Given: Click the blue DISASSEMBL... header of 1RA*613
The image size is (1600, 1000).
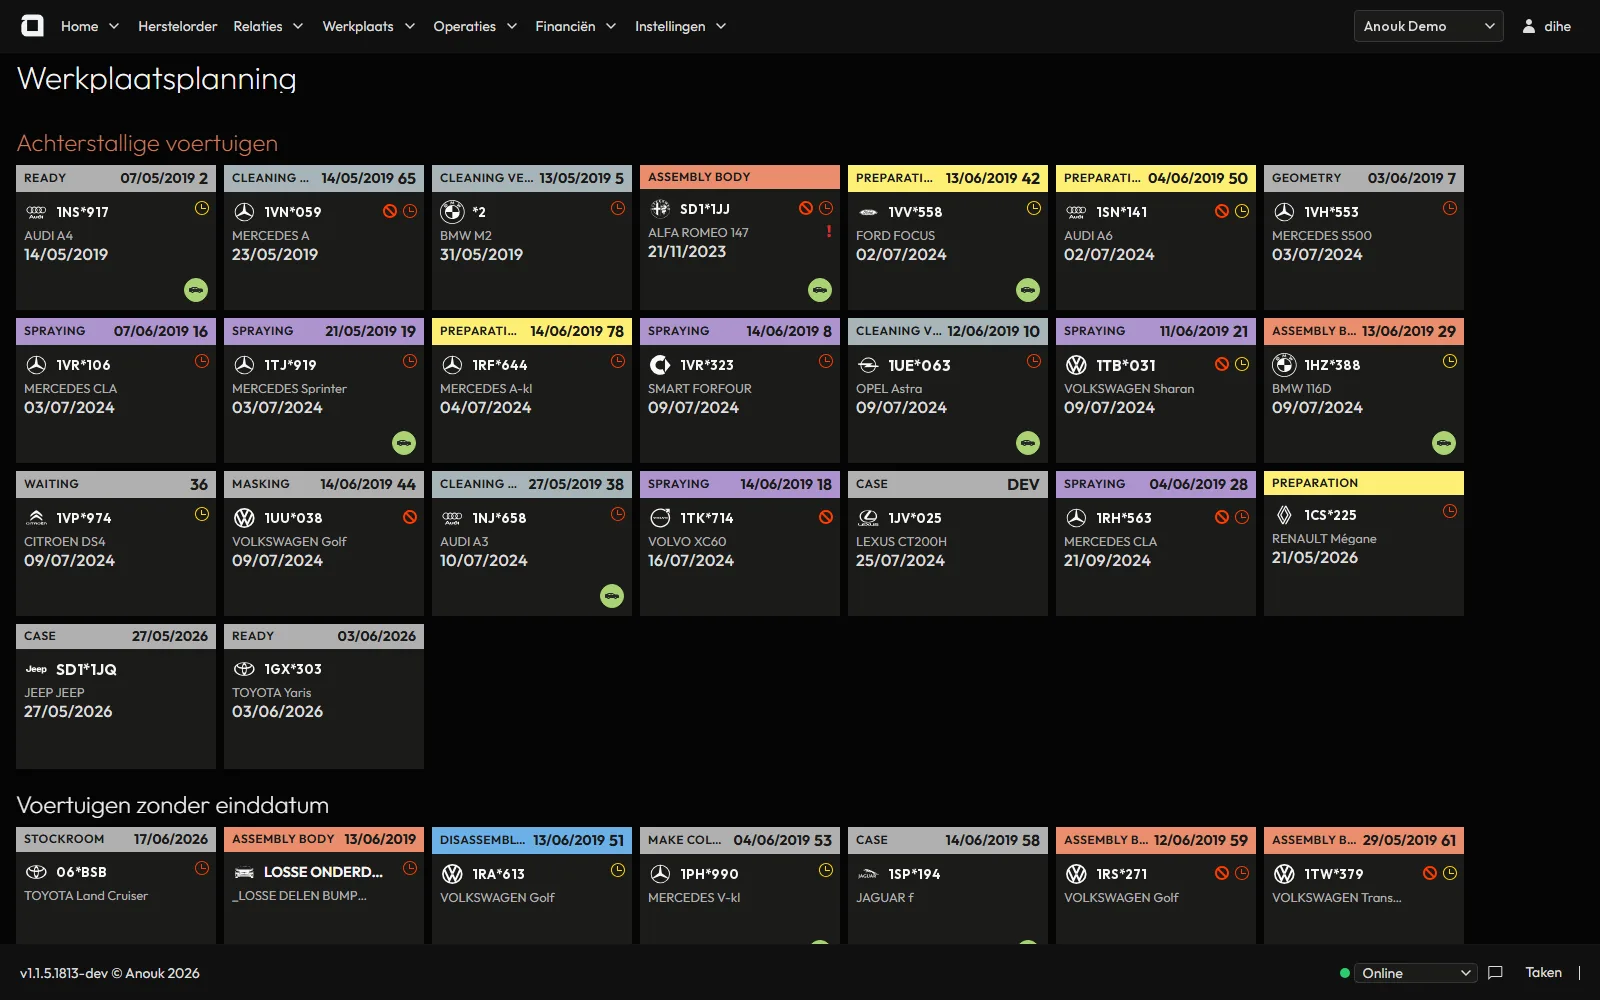Looking at the screenshot, I should coord(532,840).
